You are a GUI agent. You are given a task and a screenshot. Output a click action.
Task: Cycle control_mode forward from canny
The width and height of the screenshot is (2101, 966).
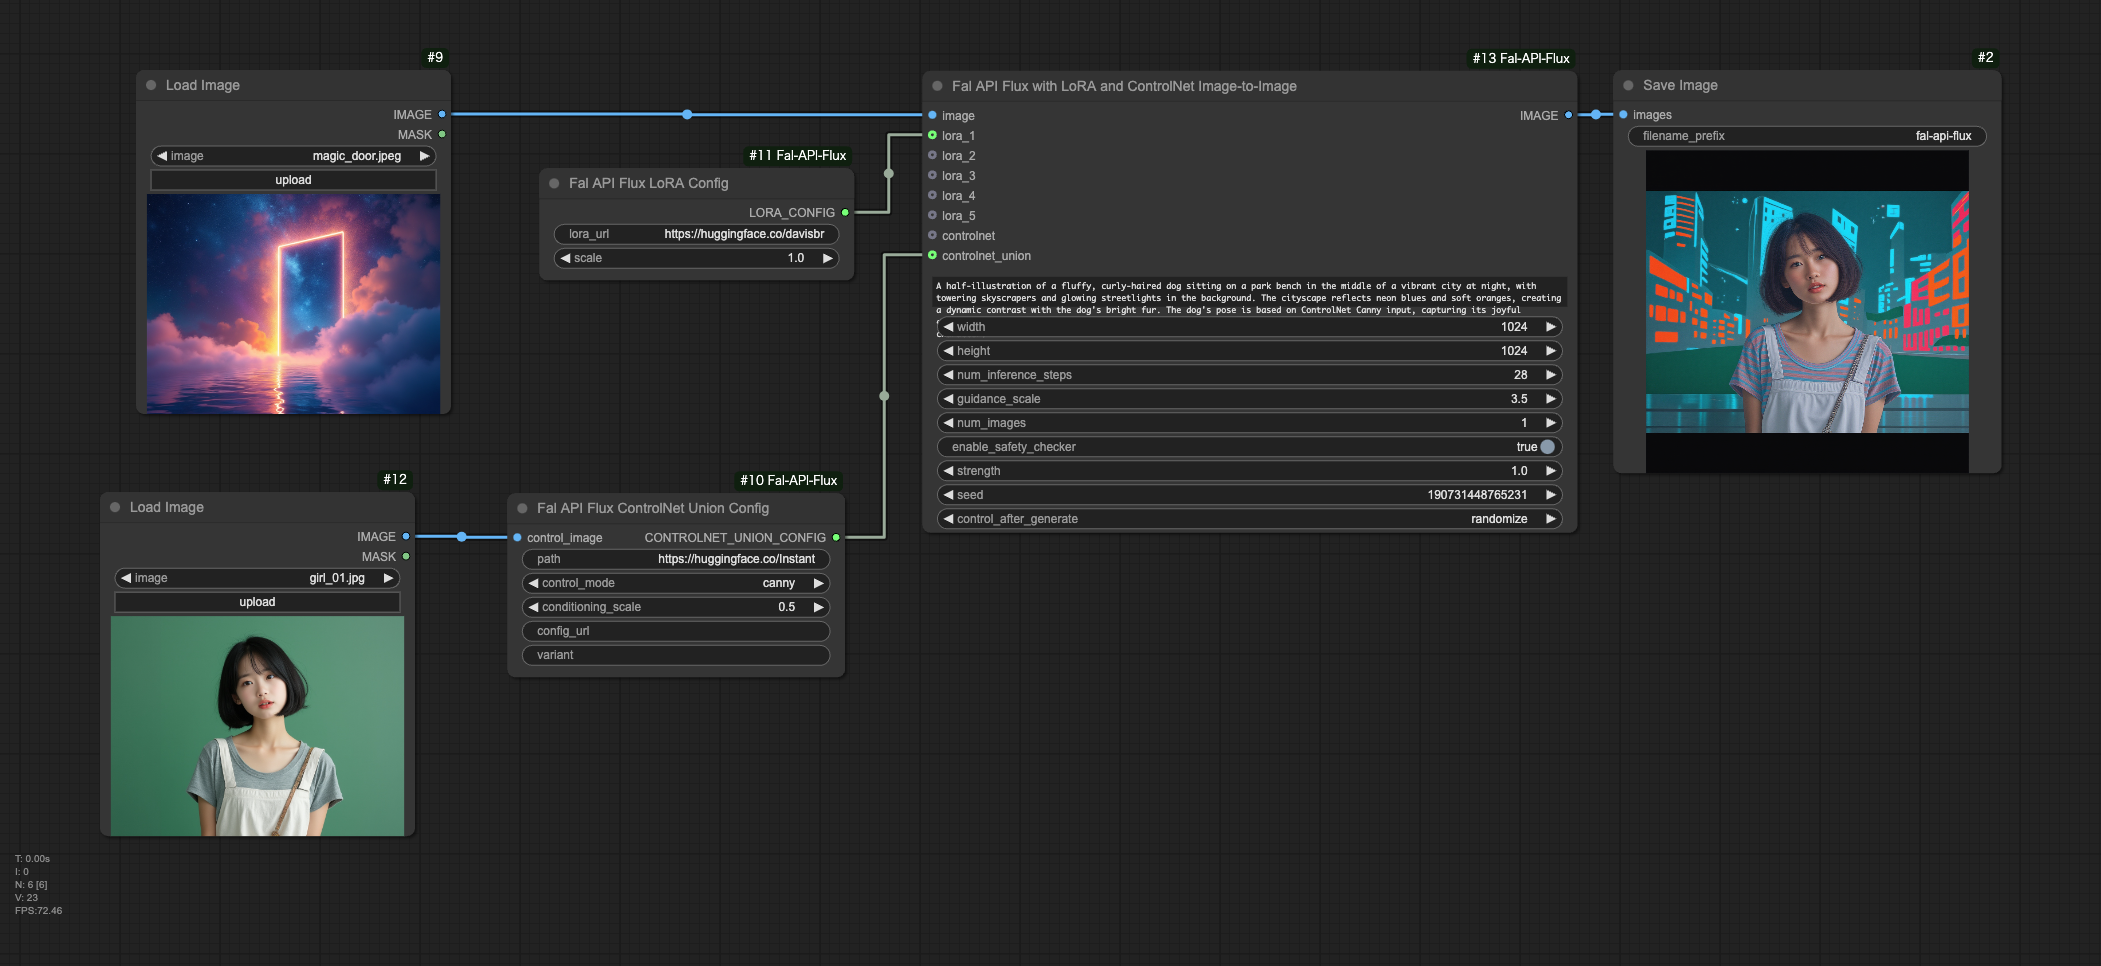click(x=818, y=582)
